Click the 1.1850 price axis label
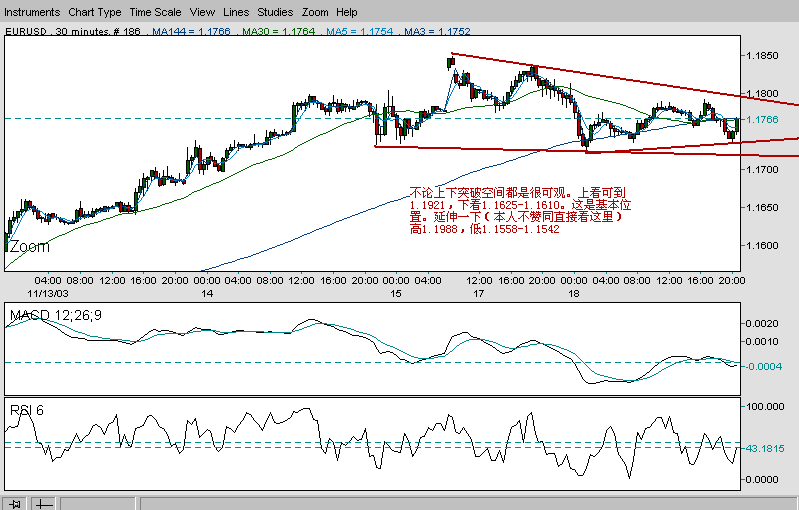The image size is (799, 510). (762, 56)
